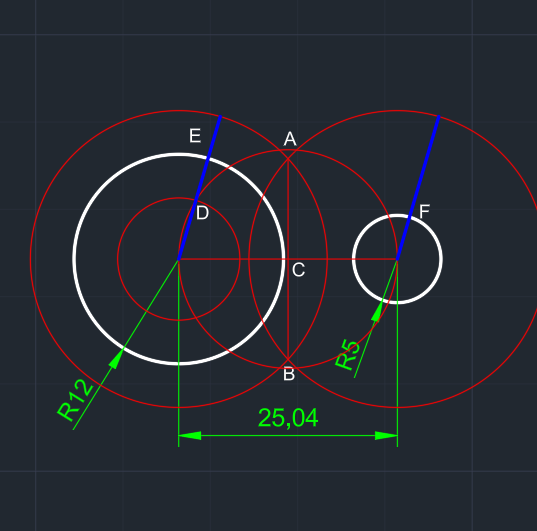This screenshot has height=531, width=537.
Task: Click the R5 radius dimension text
Action: coord(347,355)
